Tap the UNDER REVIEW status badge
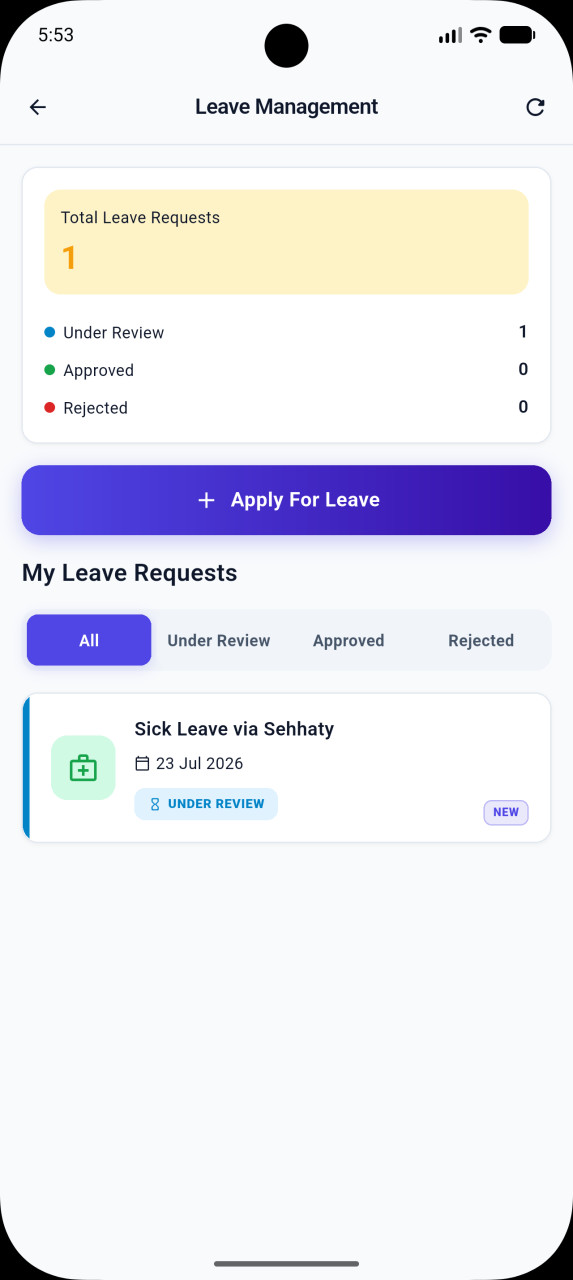 pyautogui.click(x=206, y=804)
